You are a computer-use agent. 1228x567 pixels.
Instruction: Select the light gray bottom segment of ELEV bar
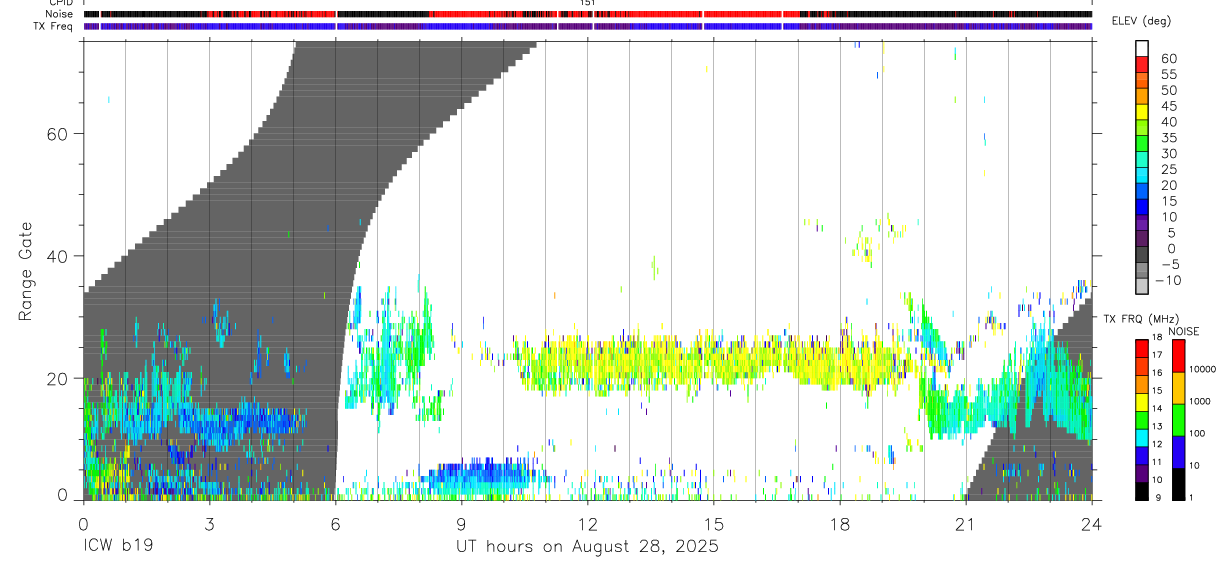1142,287
